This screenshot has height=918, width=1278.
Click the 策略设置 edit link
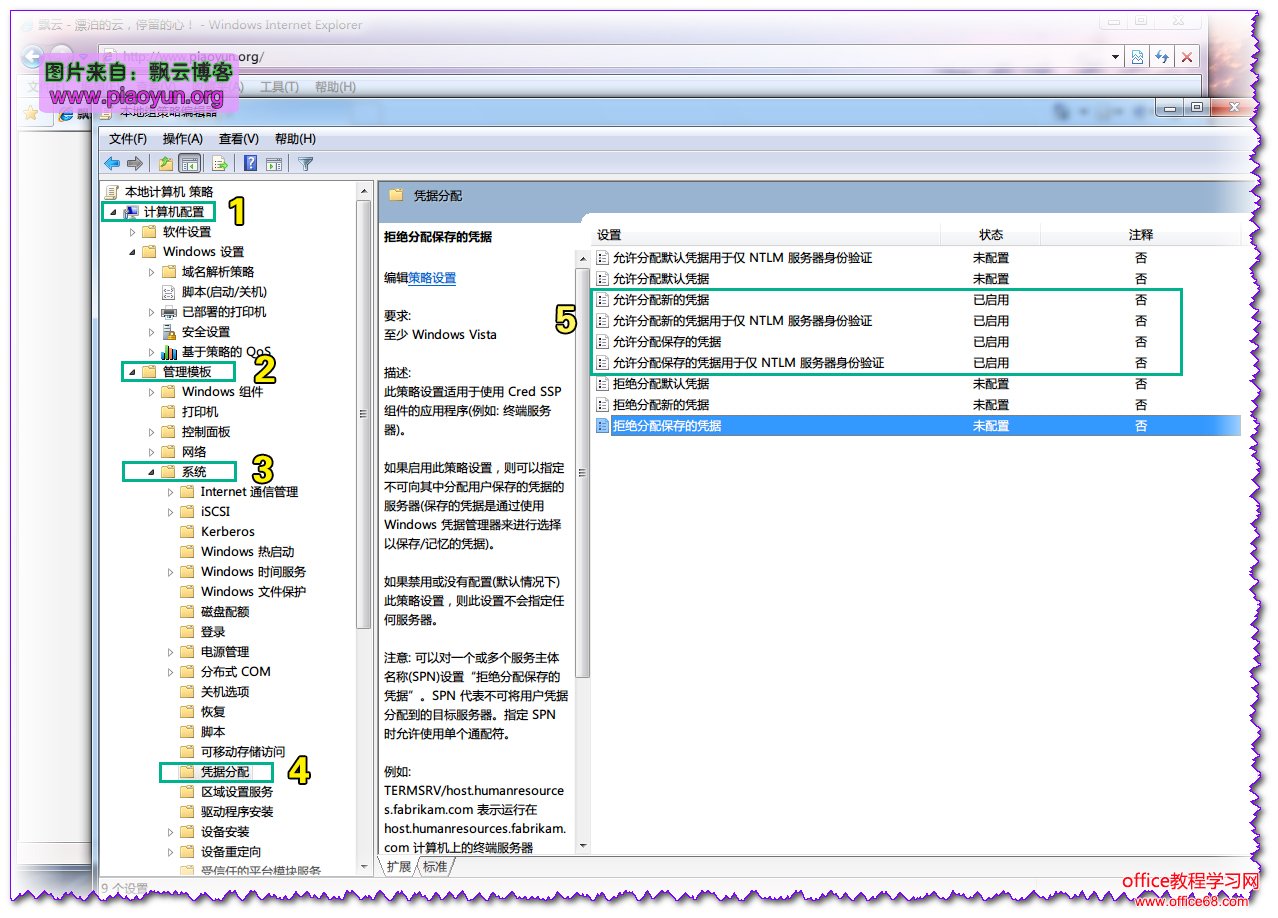click(432, 278)
